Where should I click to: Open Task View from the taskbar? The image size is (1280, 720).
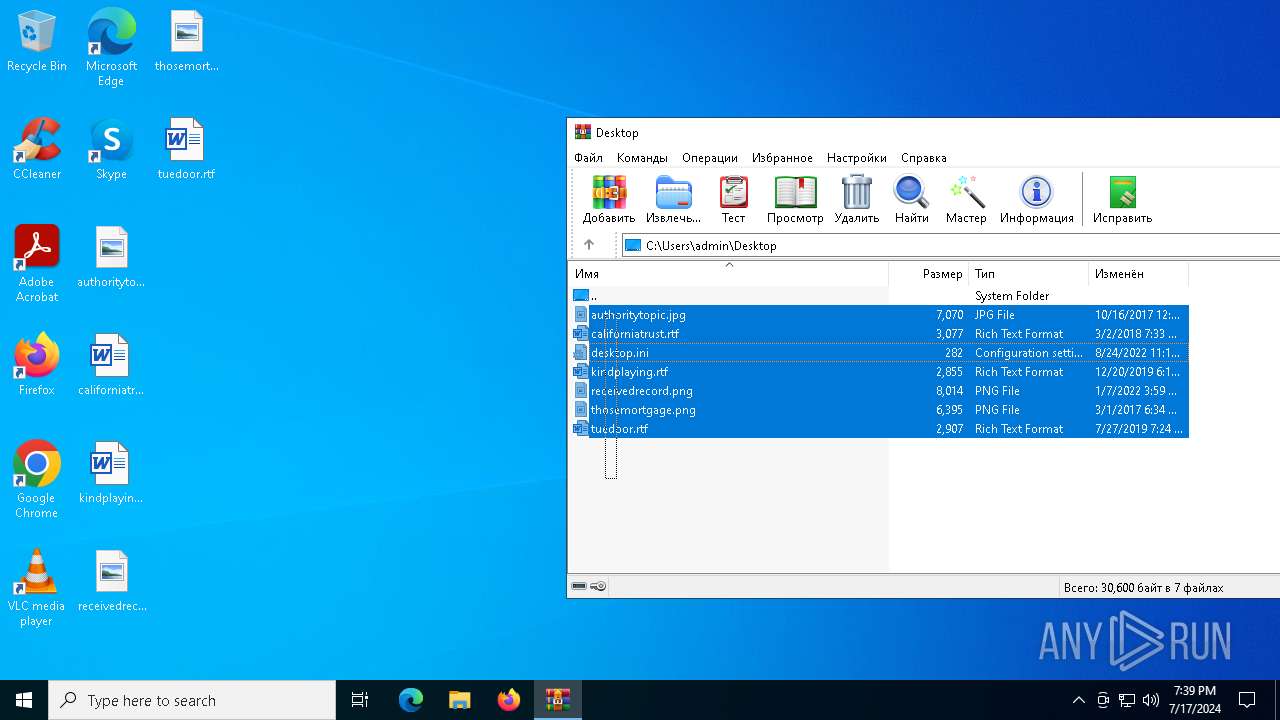(x=360, y=700)
